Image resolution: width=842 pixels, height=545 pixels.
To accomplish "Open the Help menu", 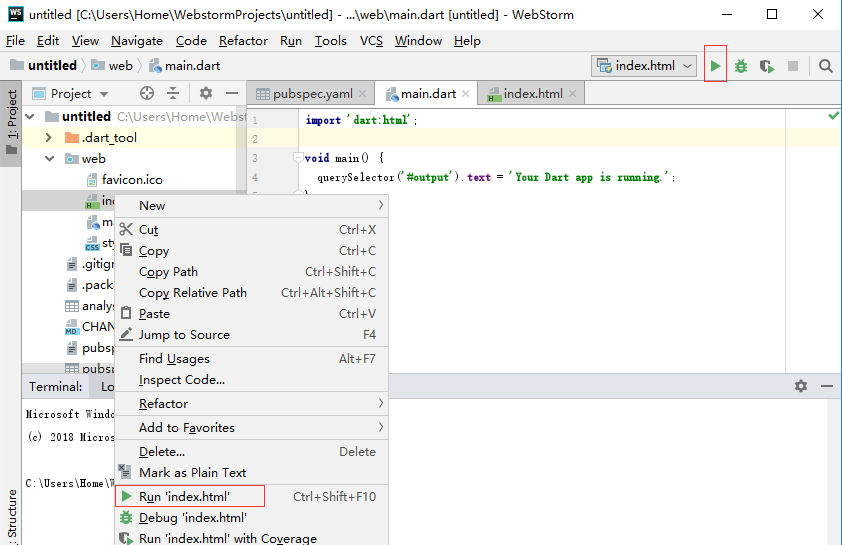I will (467, 41).
